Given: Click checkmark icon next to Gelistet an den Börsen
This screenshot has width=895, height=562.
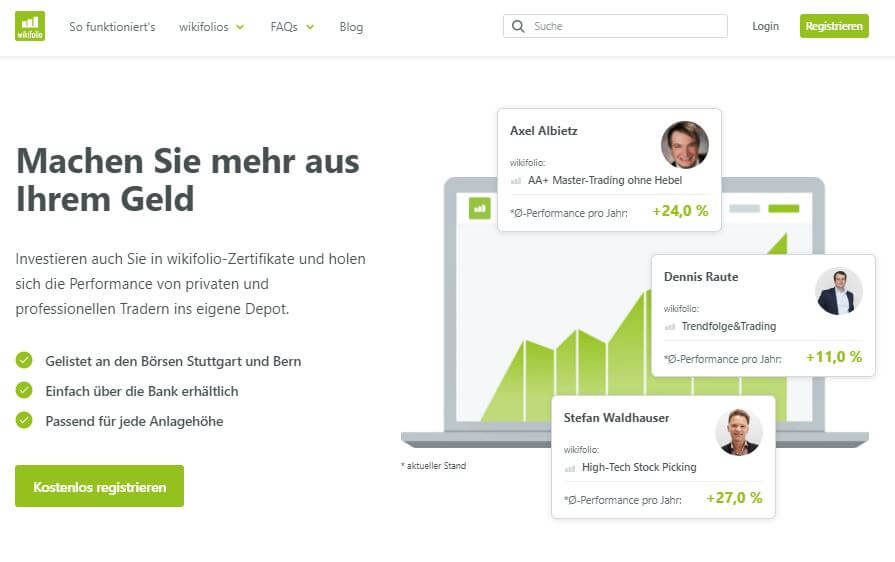Looking at the screenshot, I should (x=24, y=360).
